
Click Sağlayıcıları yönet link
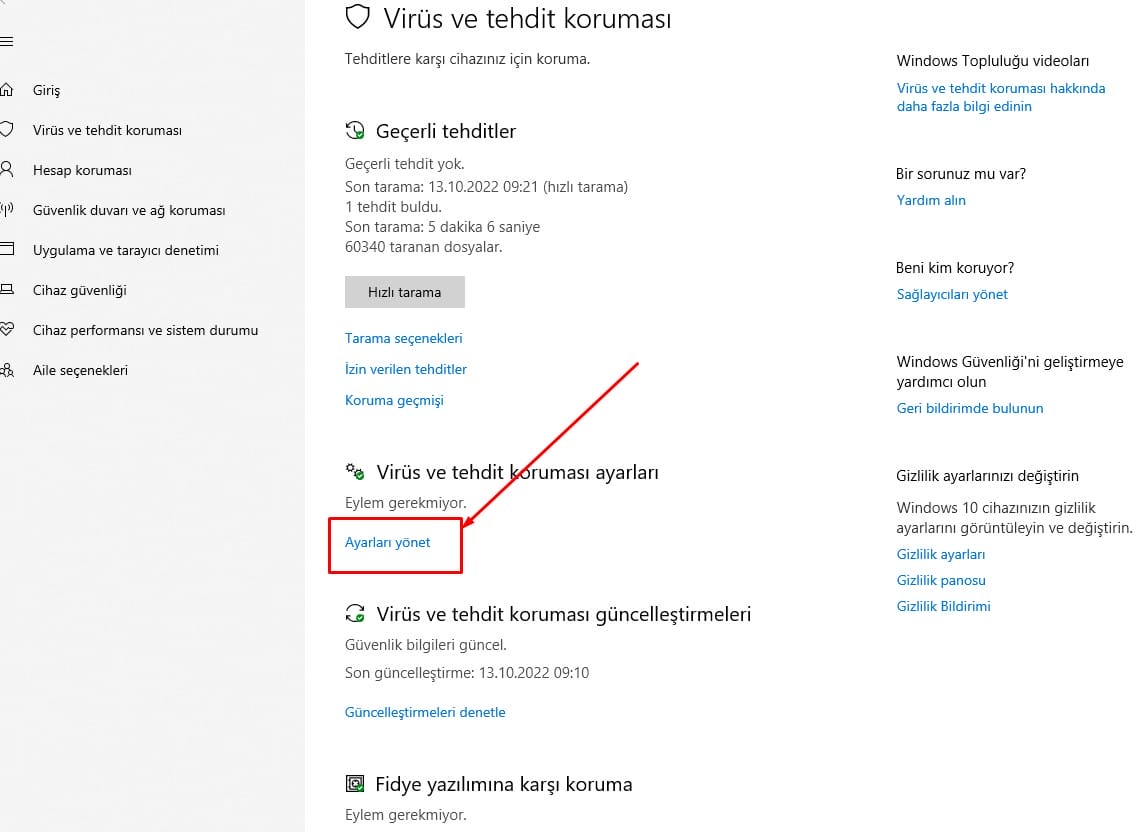pyautogui.click(x=952, y=294)
